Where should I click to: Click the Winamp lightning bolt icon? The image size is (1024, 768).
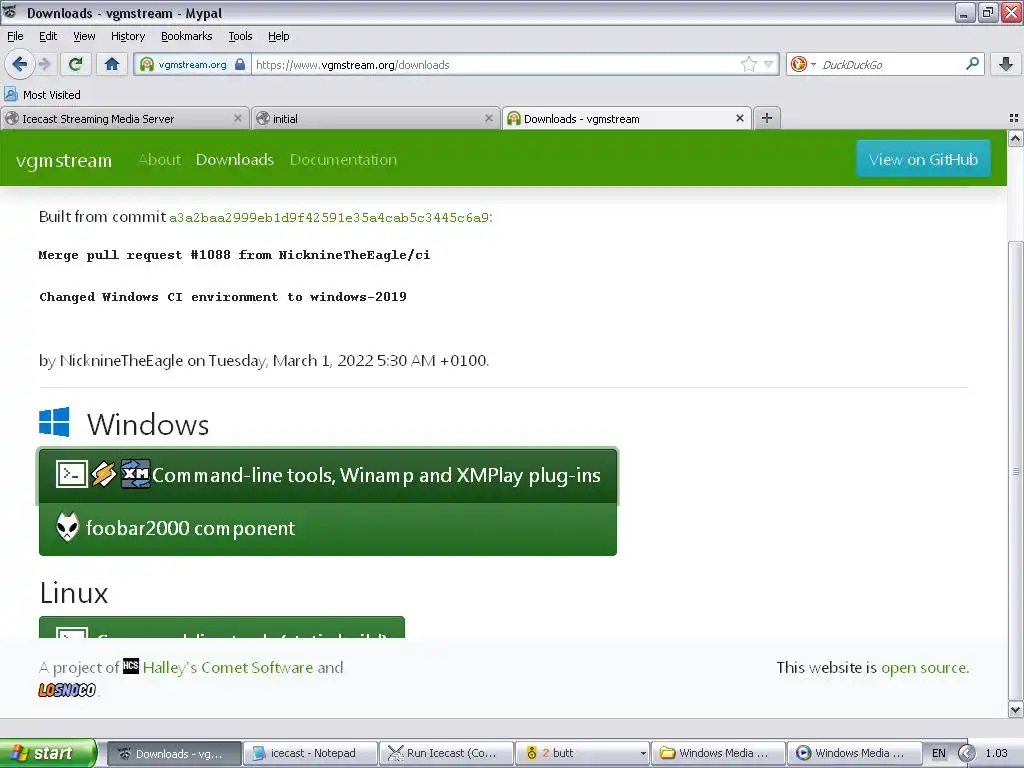(x=103, y=474)
